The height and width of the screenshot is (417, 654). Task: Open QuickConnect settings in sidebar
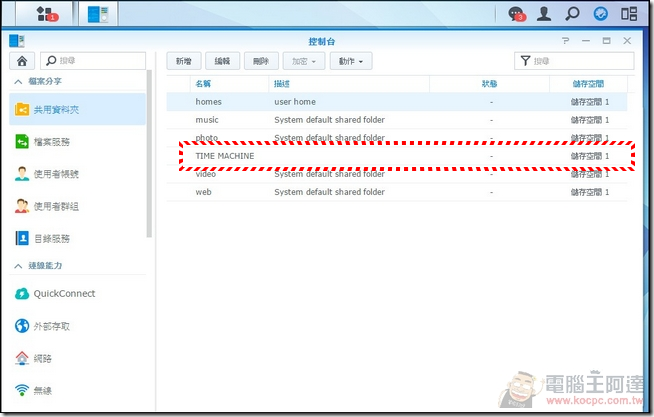click(64, 293)
